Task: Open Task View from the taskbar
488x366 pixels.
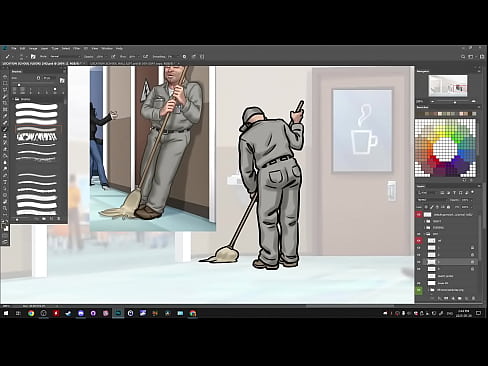Action: pos(18,313)
